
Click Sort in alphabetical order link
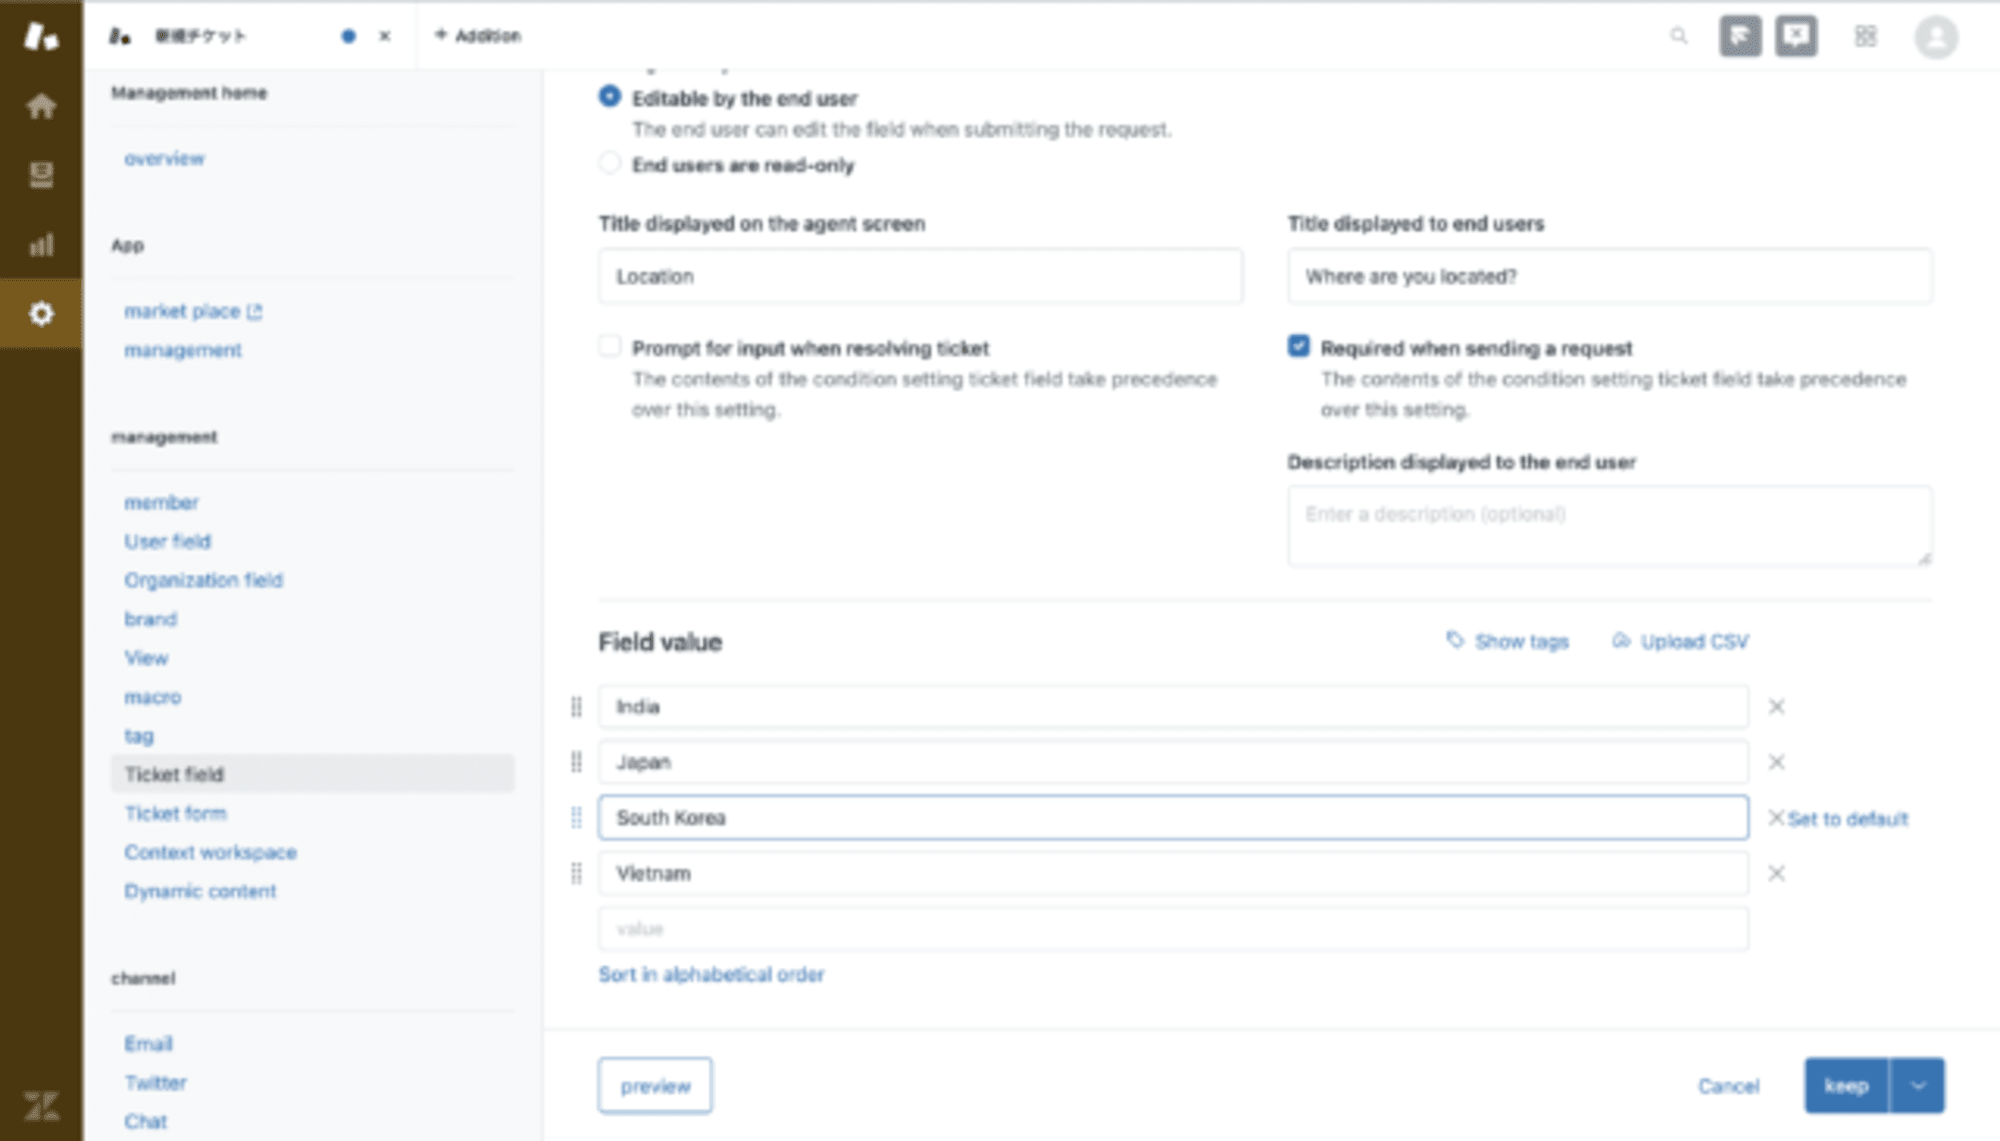tap(712, 975)
